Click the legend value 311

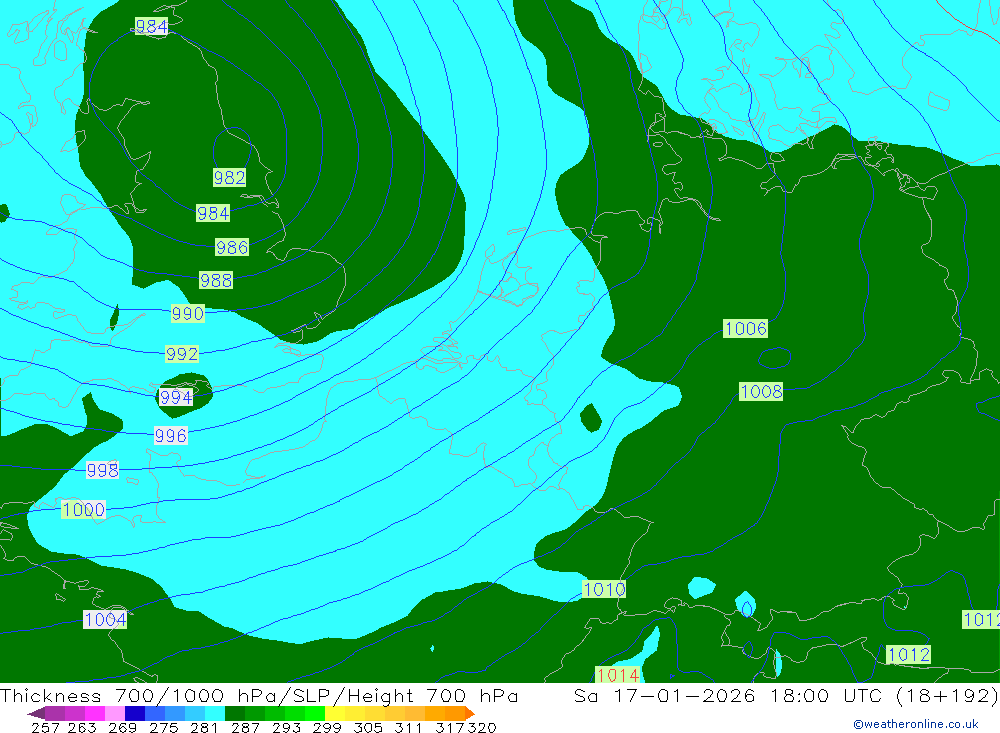tap(408, 727)
